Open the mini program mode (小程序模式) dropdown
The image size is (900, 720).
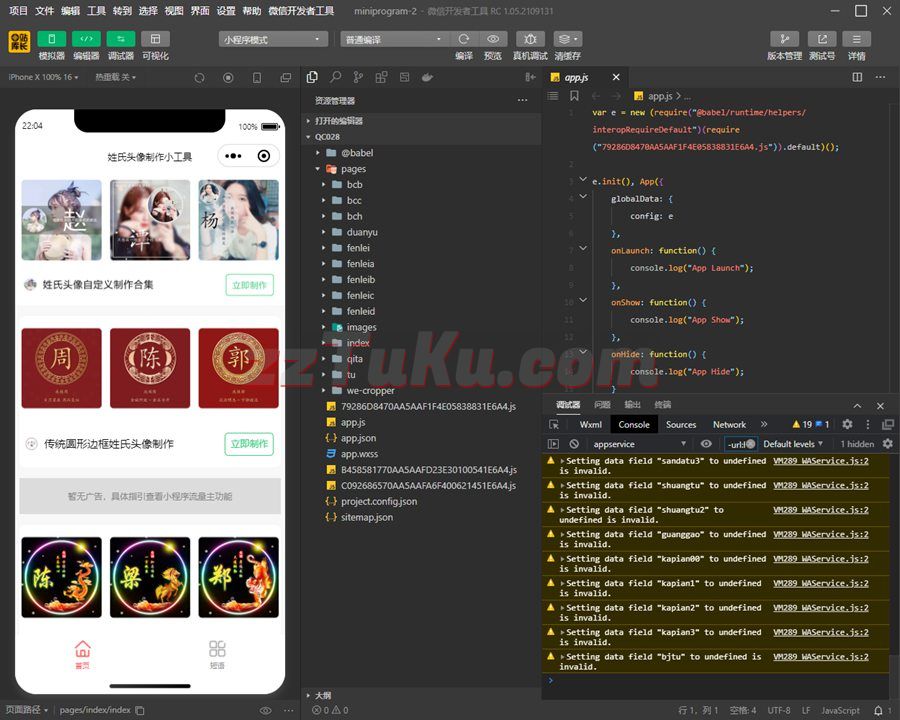coord(273,39)
